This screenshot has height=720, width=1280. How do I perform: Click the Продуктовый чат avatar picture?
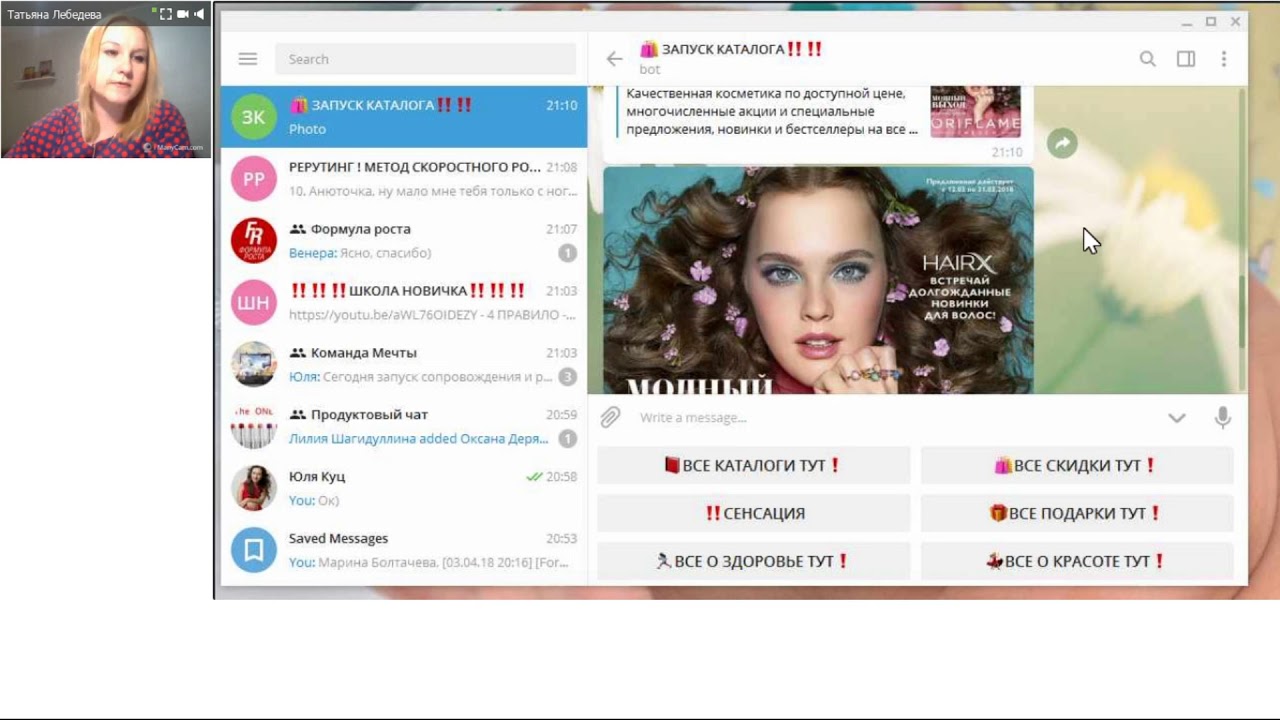pyautogui.click(x=254, y=427)
